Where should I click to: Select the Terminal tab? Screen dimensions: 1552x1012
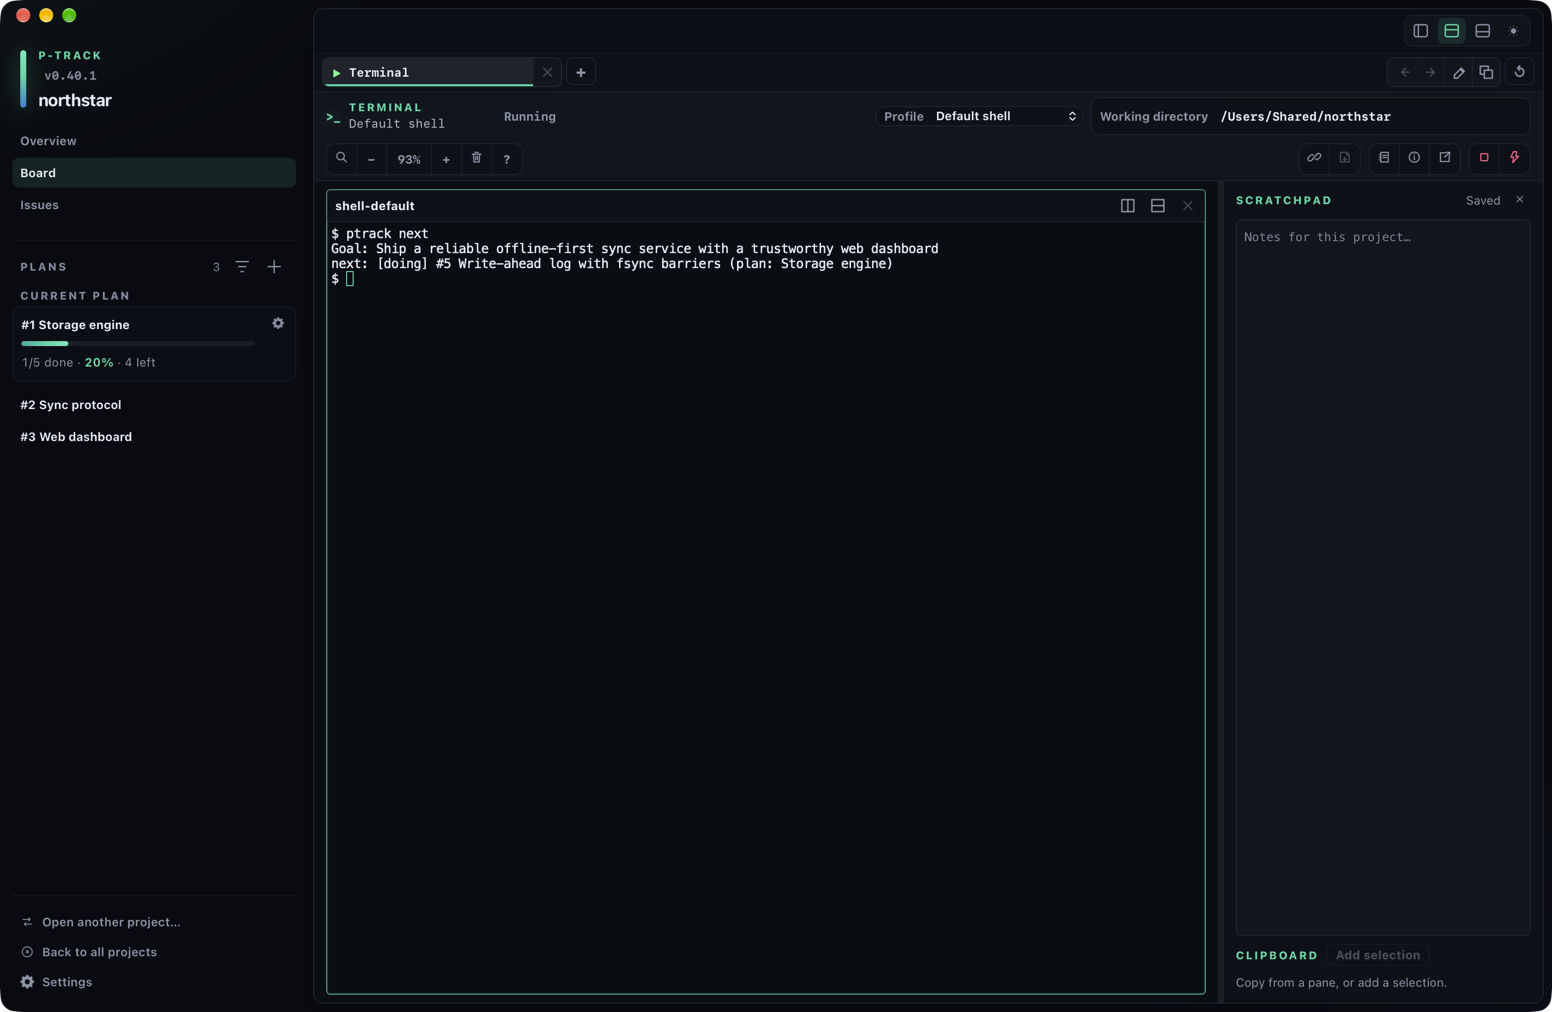[x=428, y=72]
